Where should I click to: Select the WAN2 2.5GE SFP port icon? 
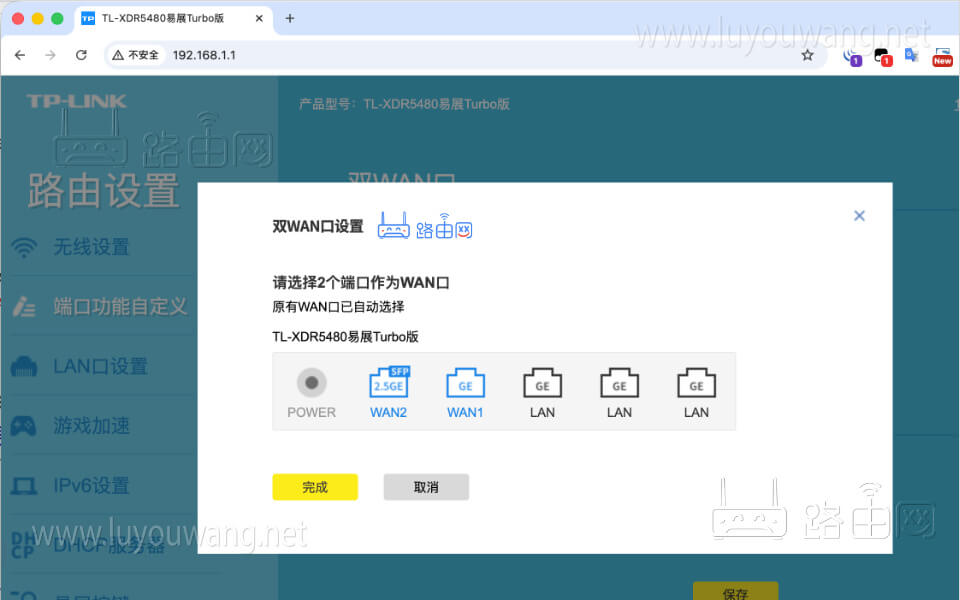click(389, 383)
